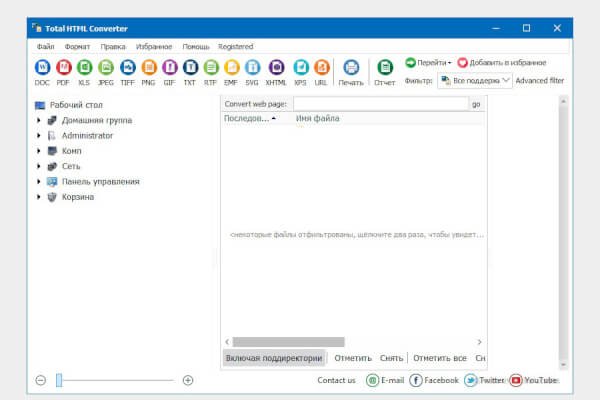Click the go button
Screen dimensions: 600x400
coord(476,104)
